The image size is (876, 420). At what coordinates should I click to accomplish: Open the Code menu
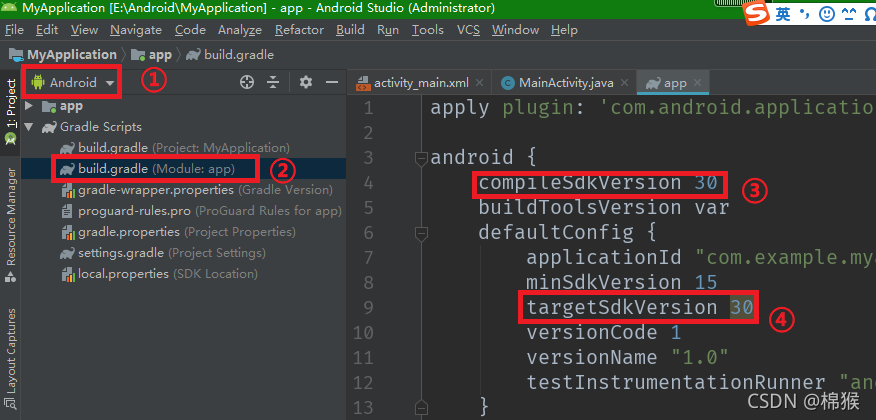[190, 30]
